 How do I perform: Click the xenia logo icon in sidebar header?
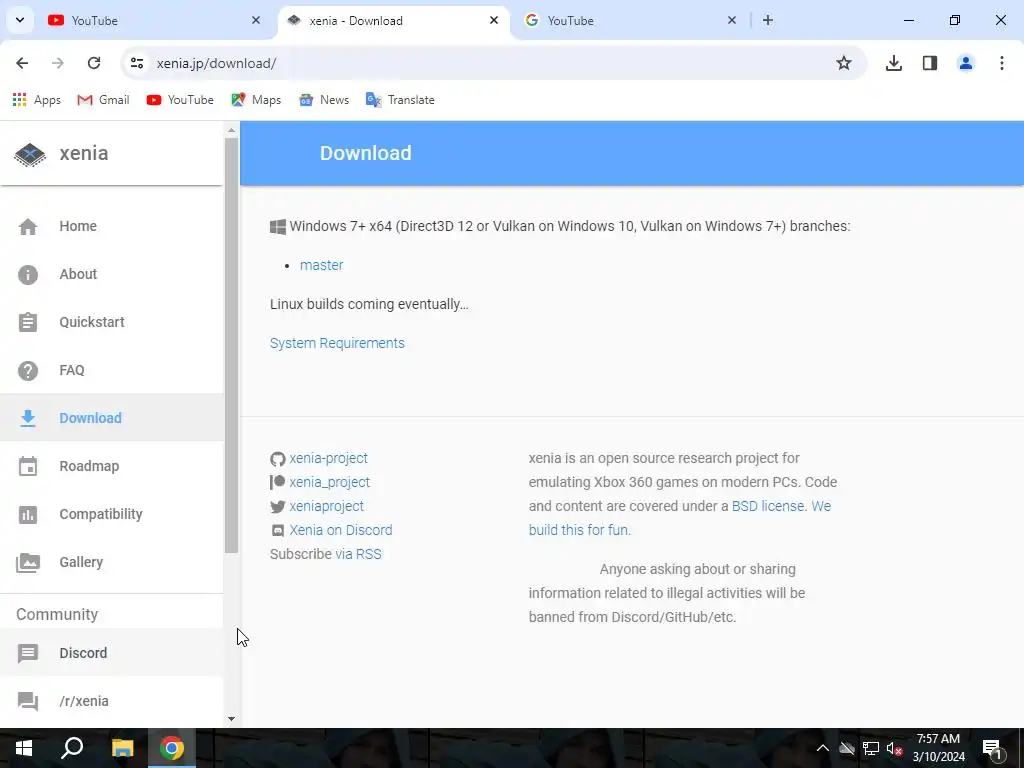tap(30, 154)
